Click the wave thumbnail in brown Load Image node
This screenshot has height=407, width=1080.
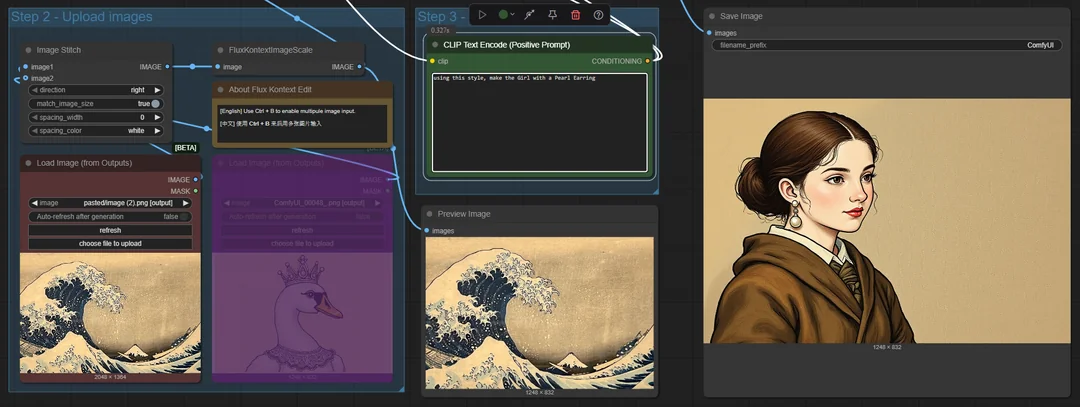pos(110,313)
